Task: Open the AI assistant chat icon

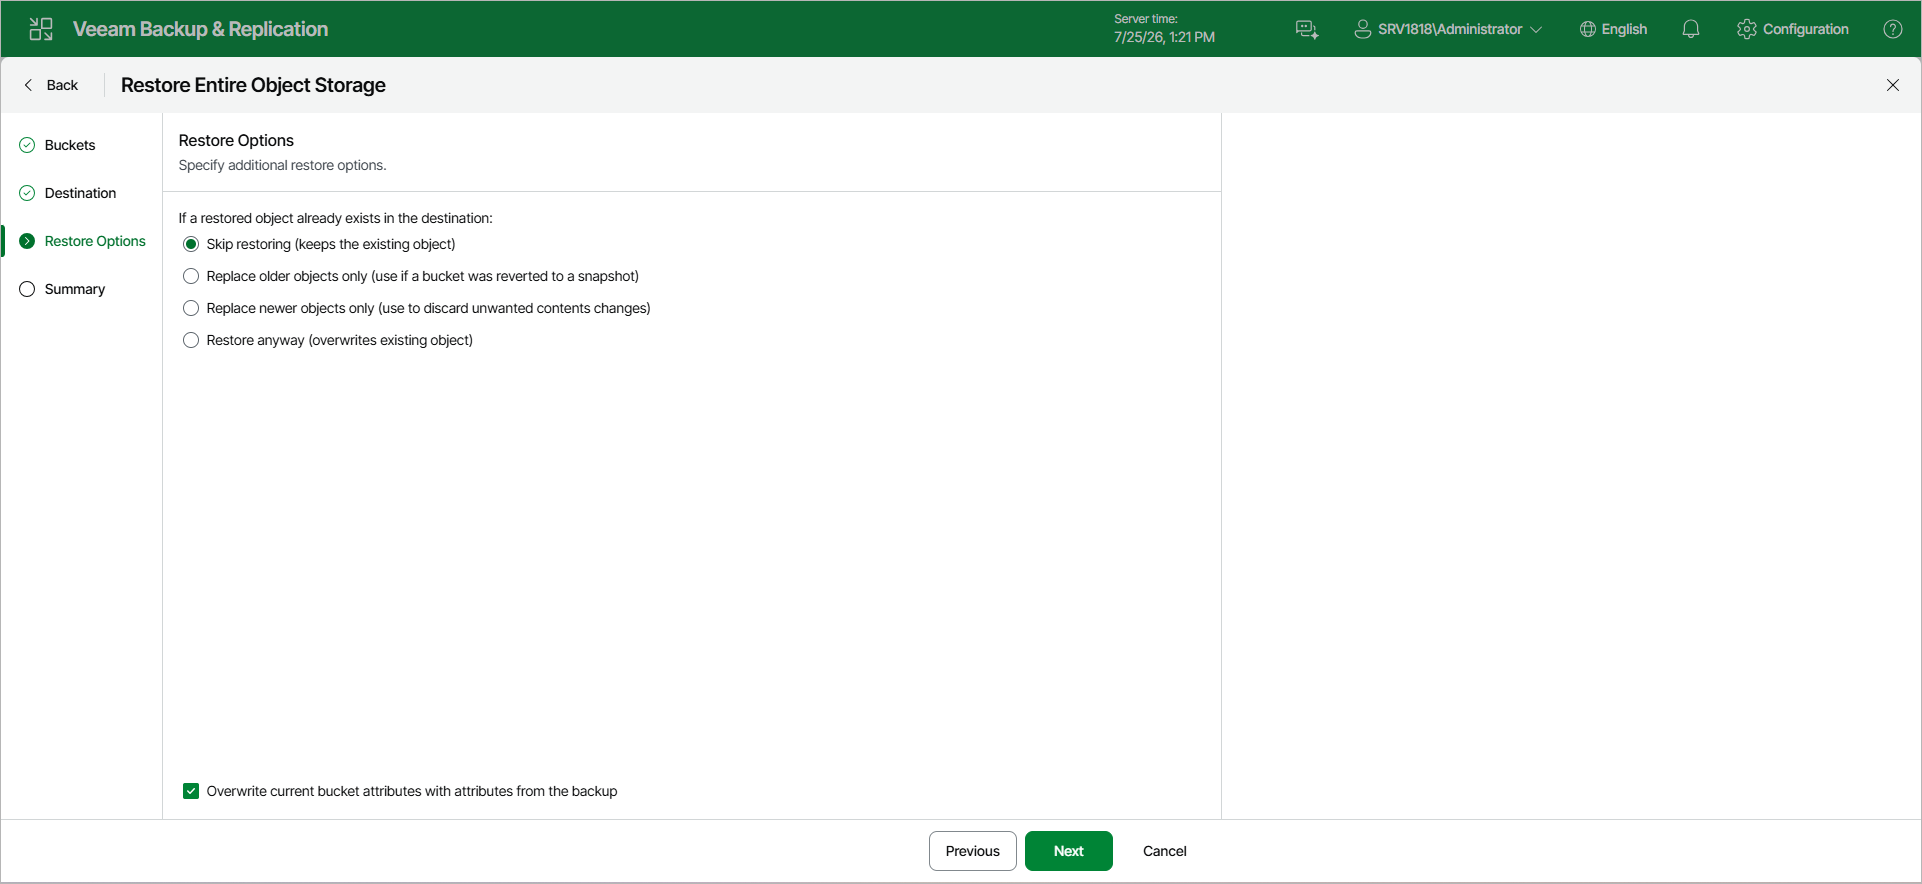Action: 1307,29
